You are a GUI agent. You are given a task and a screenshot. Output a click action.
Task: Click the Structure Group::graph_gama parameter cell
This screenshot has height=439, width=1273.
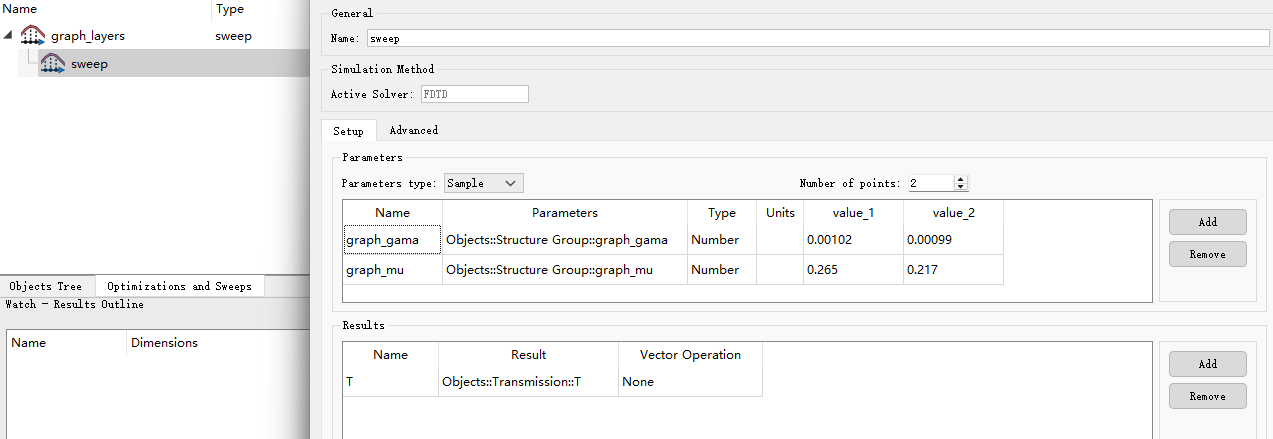pos(565,240)
